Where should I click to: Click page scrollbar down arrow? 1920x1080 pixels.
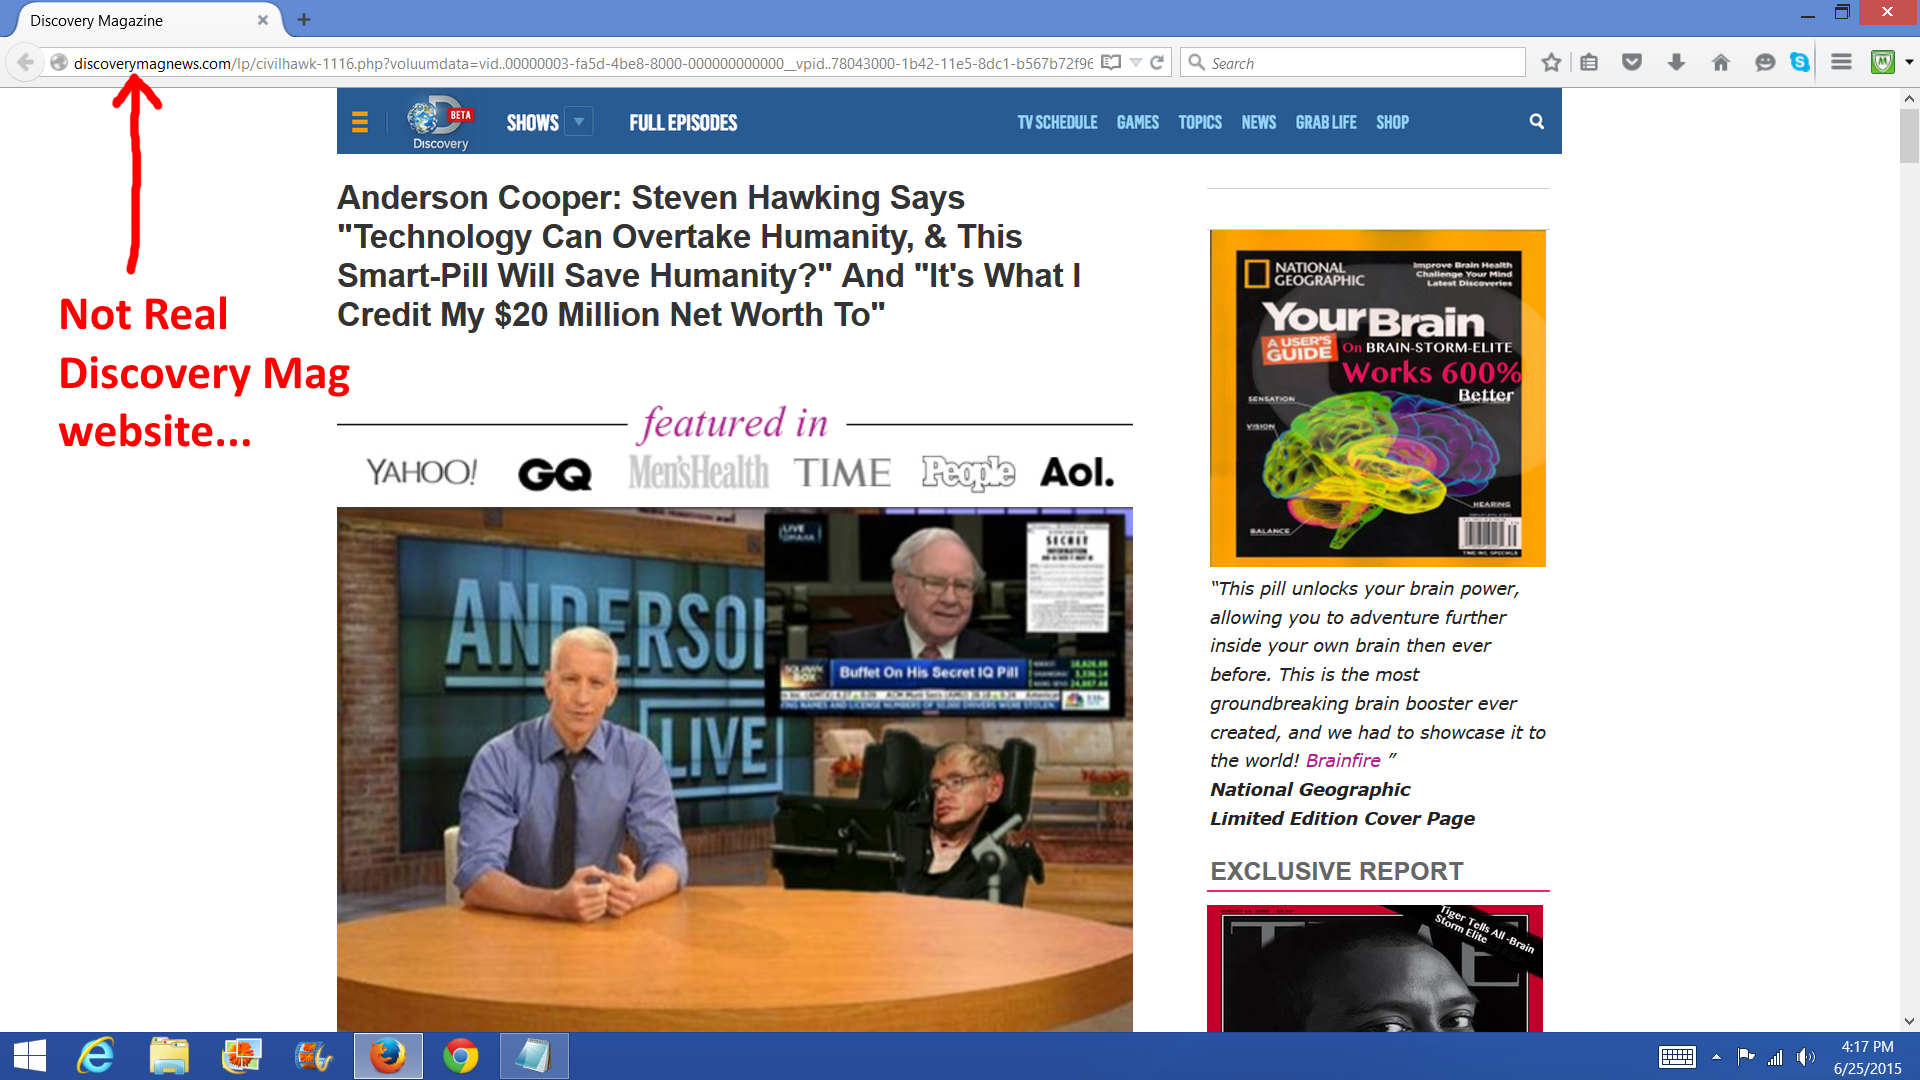pos(1909,1021)
